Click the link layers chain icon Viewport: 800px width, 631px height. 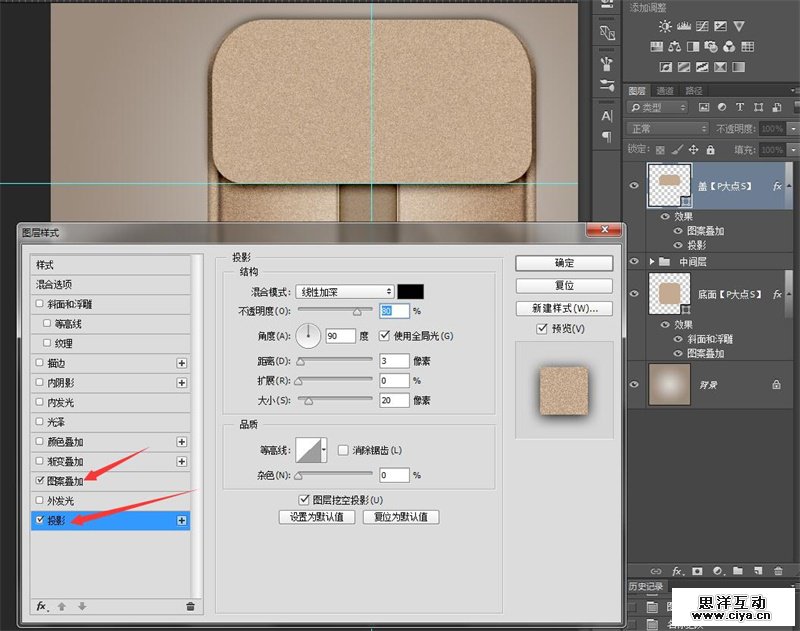pos(657,571)
